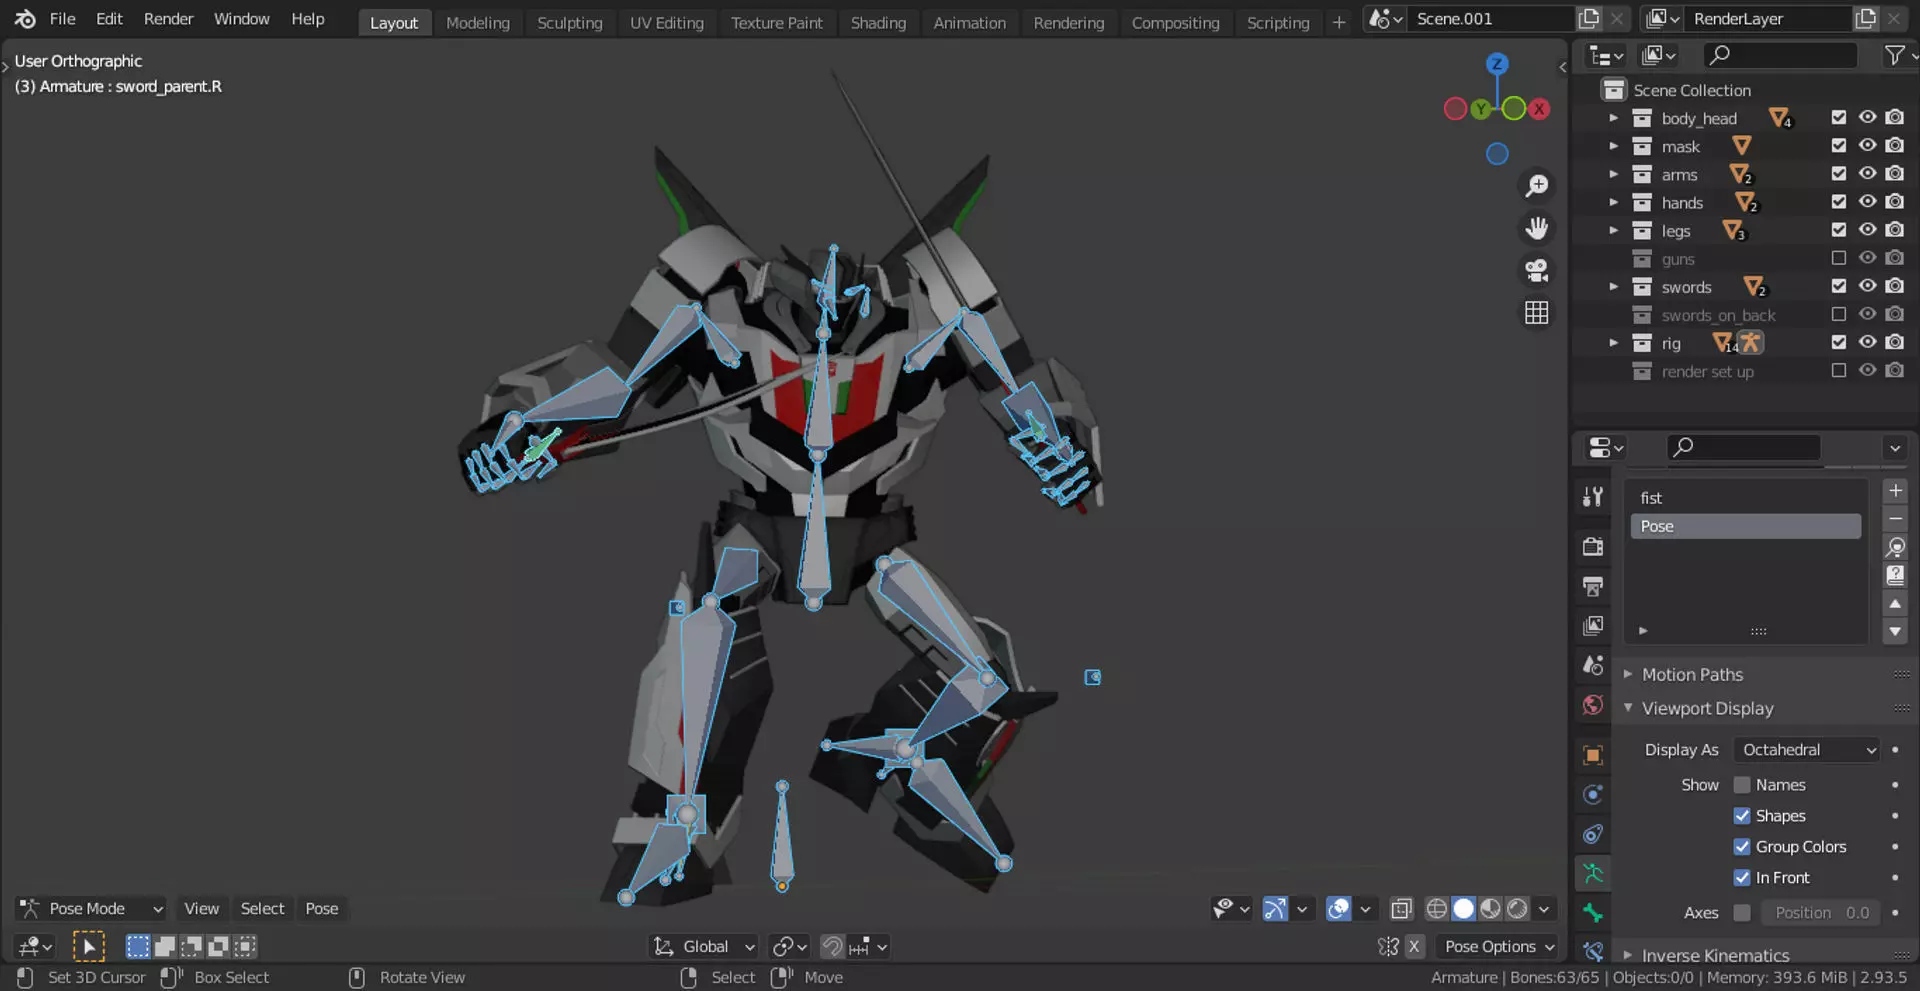Image resolution: width=1920 pixels, height=991 pixels.
Task: Move pose down in list
Action: tap(1895, 631)
